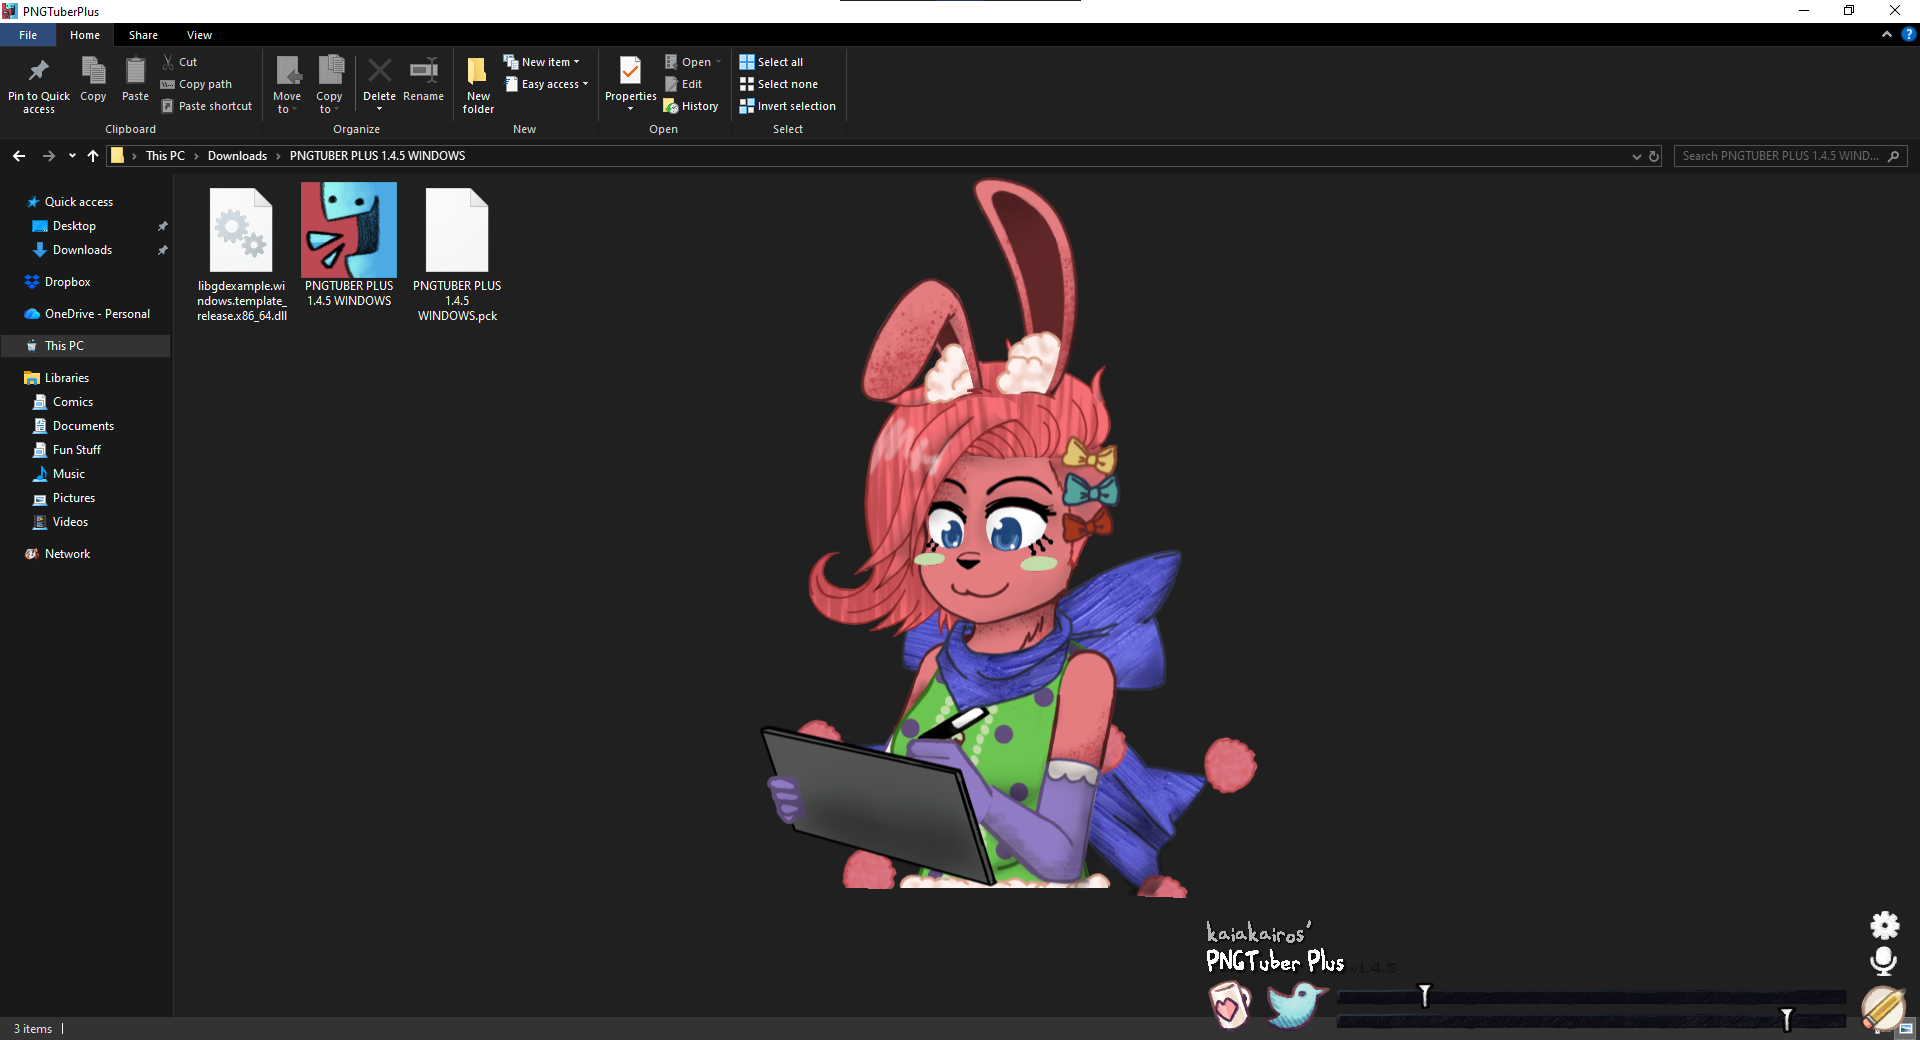Open the address bar history dropdown
Image resolution: width=1920 pixels, height=1040 pixels.
click(x=1636, y=156)
